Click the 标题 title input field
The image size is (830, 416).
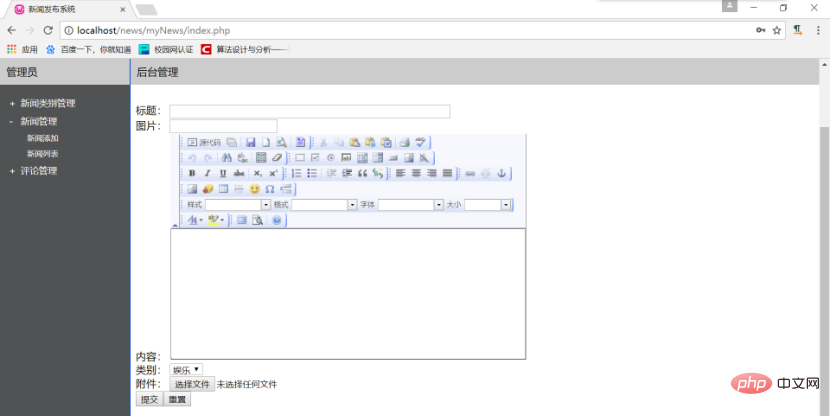[x=310, y=111]
